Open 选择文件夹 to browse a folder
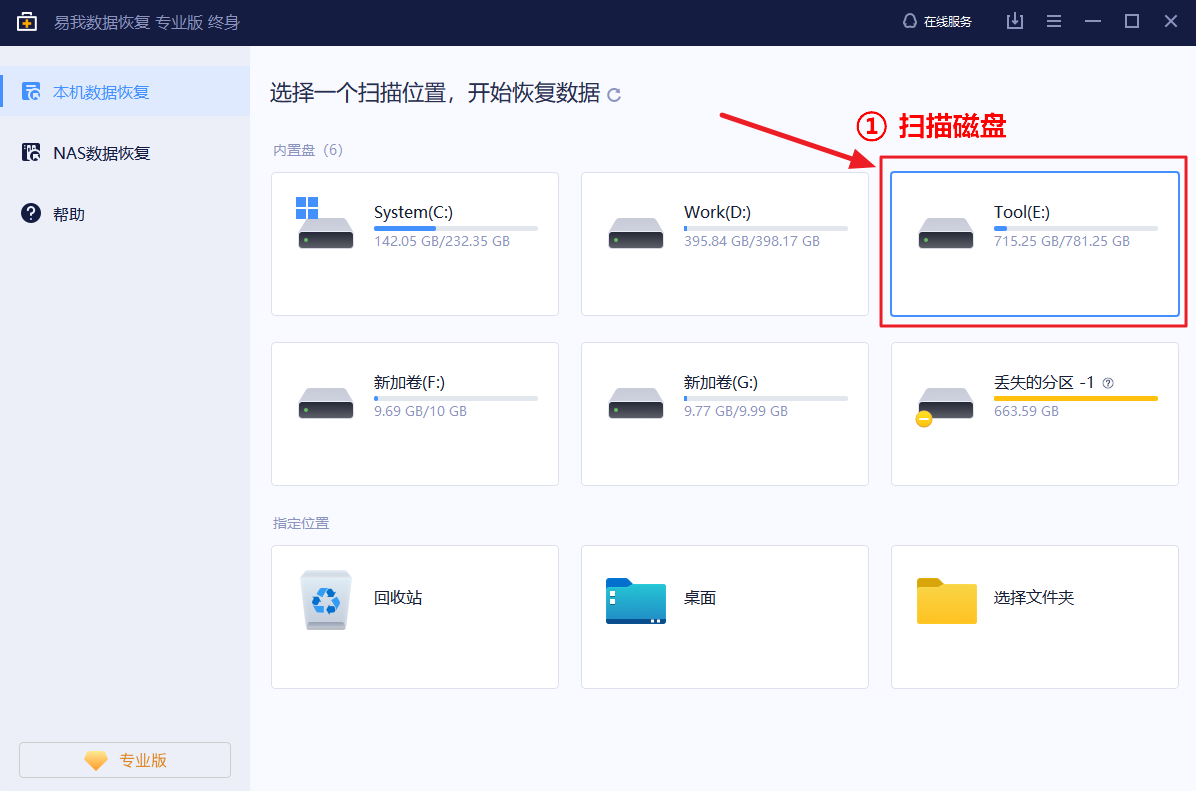Screen dimensions: 1196x791 [x=1034, y=617]
